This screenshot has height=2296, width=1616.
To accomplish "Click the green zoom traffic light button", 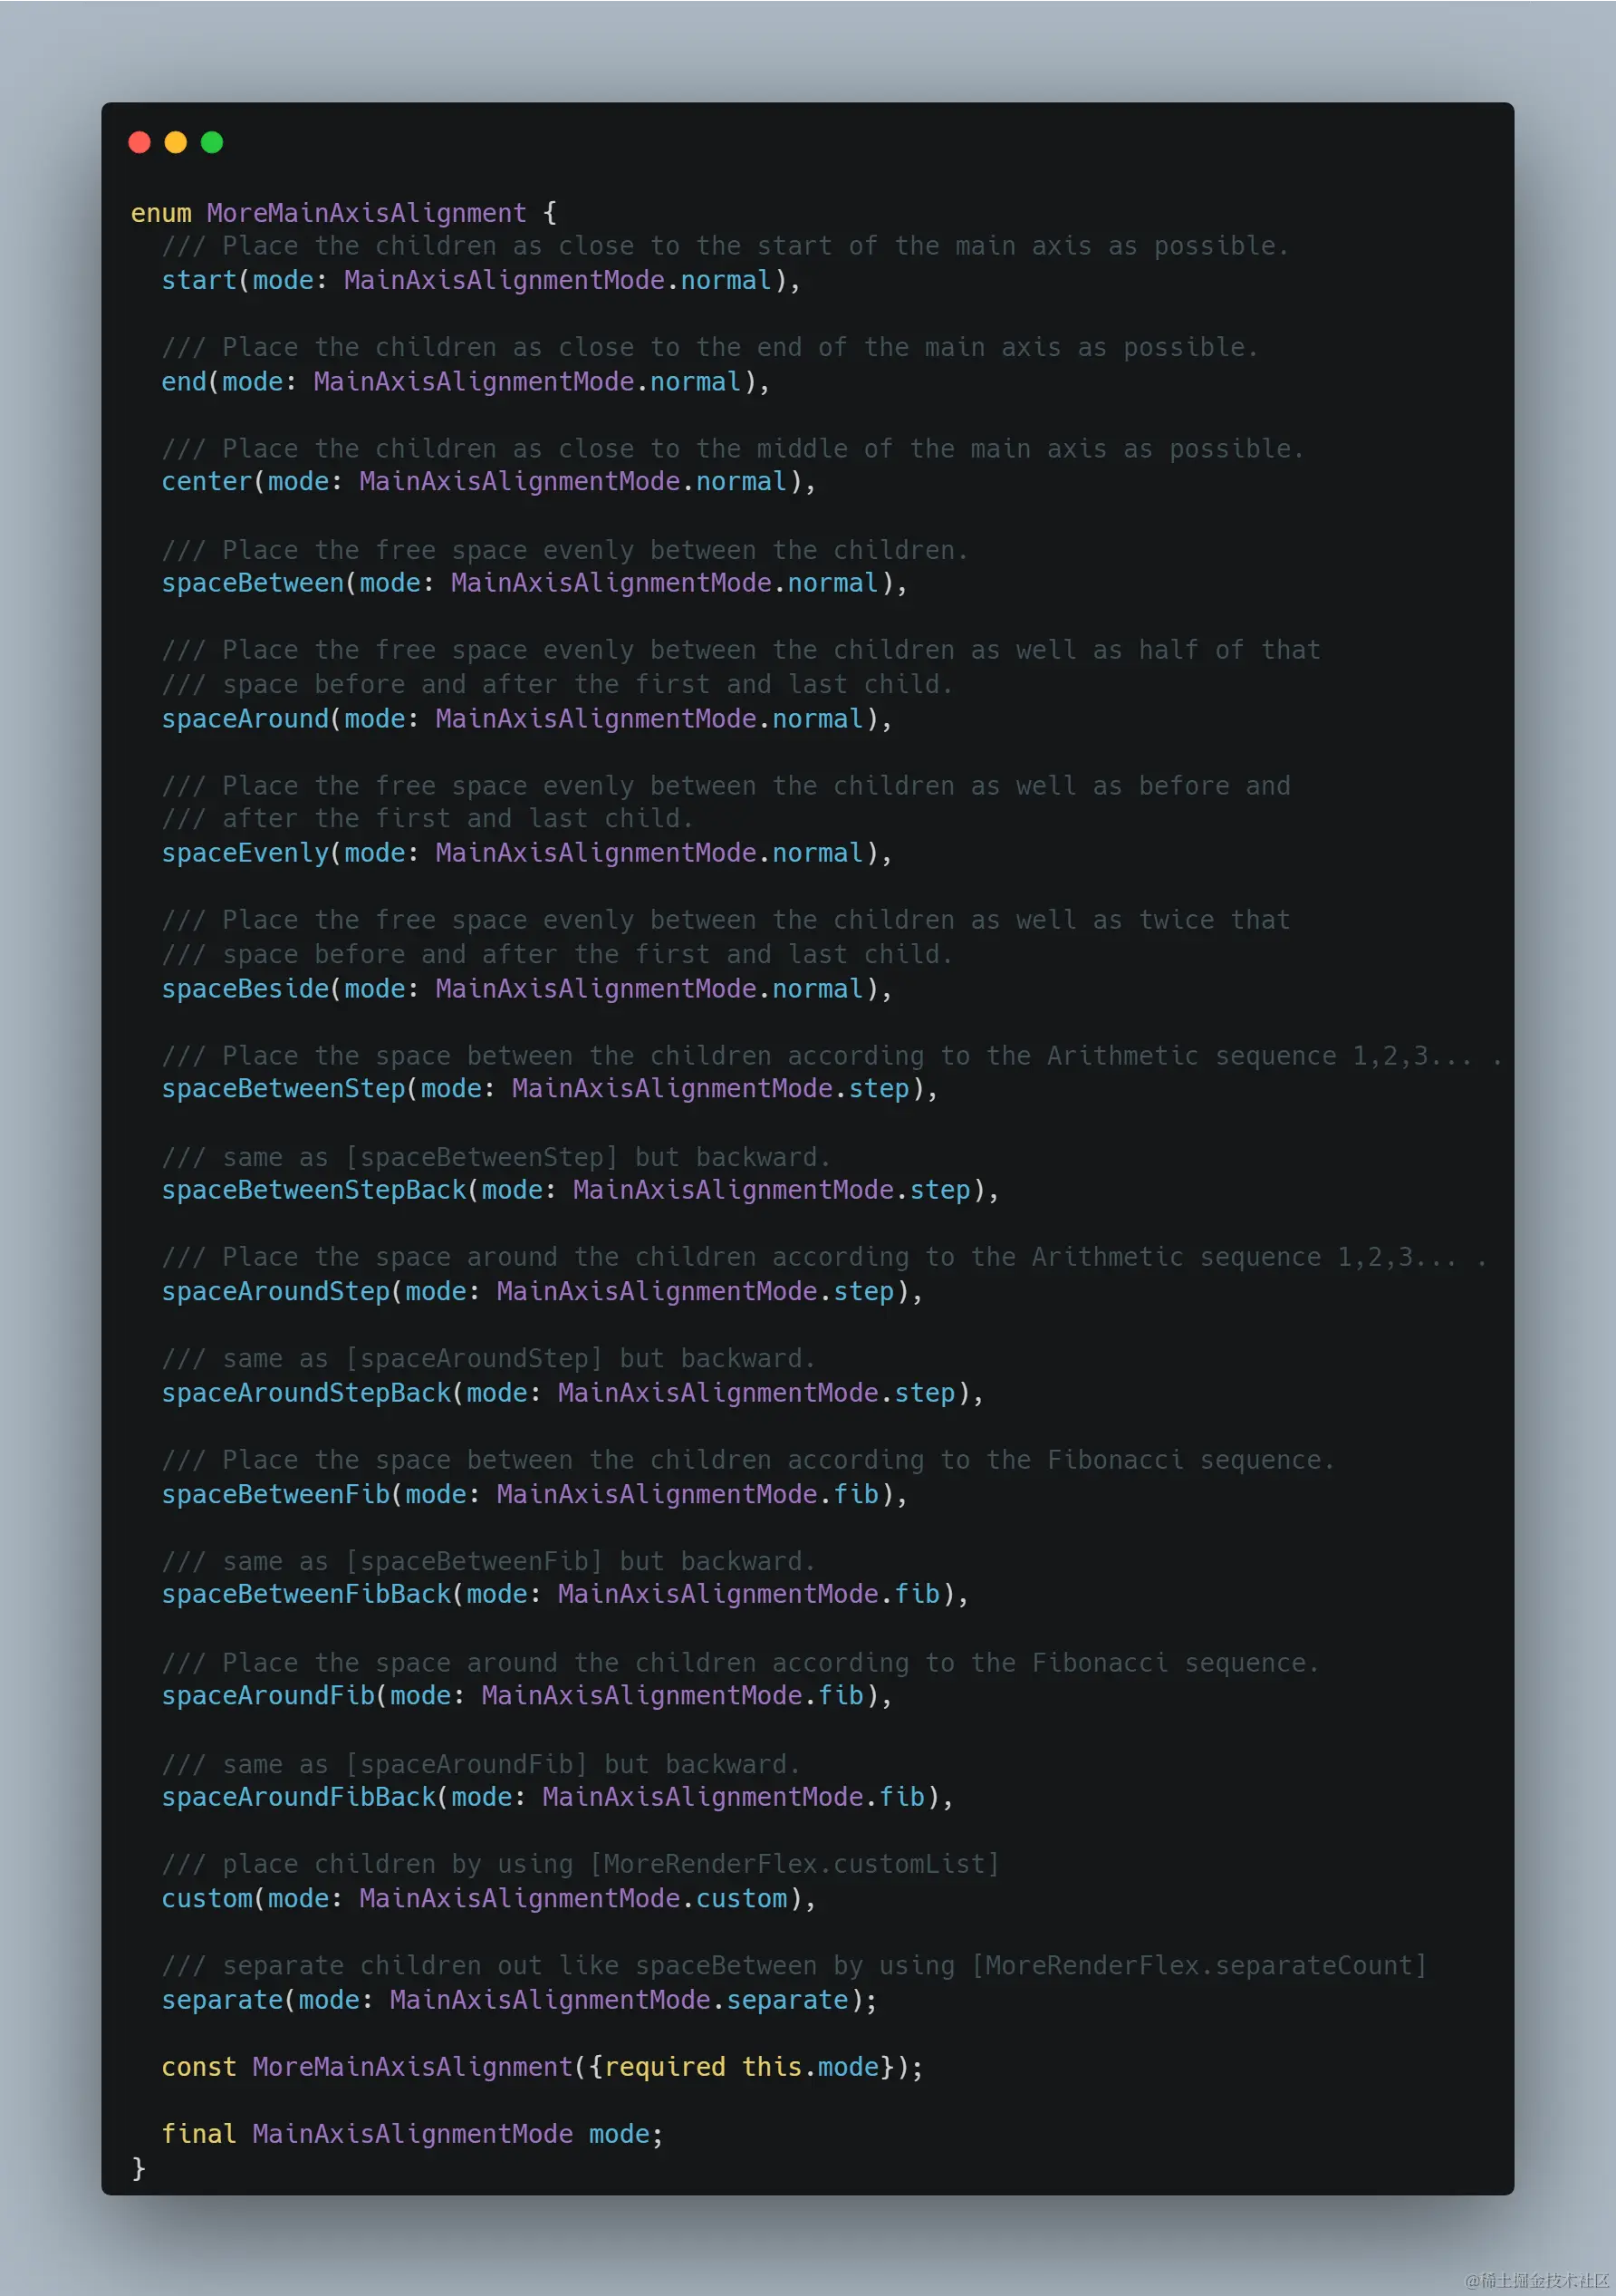I will [212, 142].
